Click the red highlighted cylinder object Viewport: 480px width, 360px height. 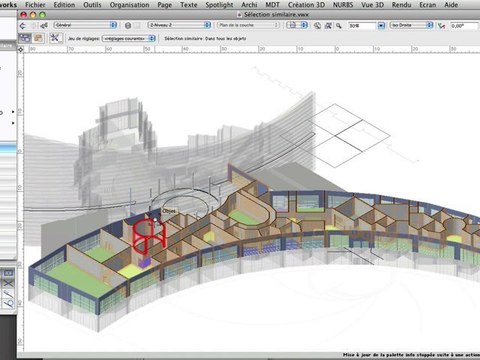click(x=149, y=237)
